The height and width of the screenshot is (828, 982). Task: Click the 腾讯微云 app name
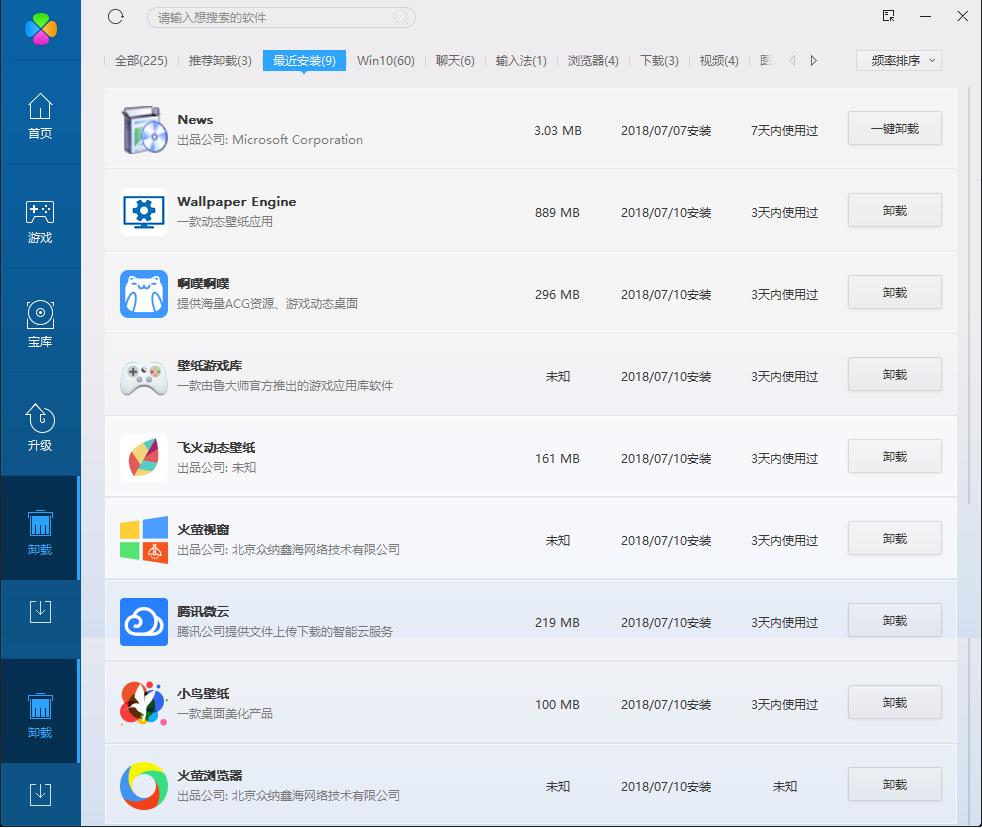(x=204, y=612)
